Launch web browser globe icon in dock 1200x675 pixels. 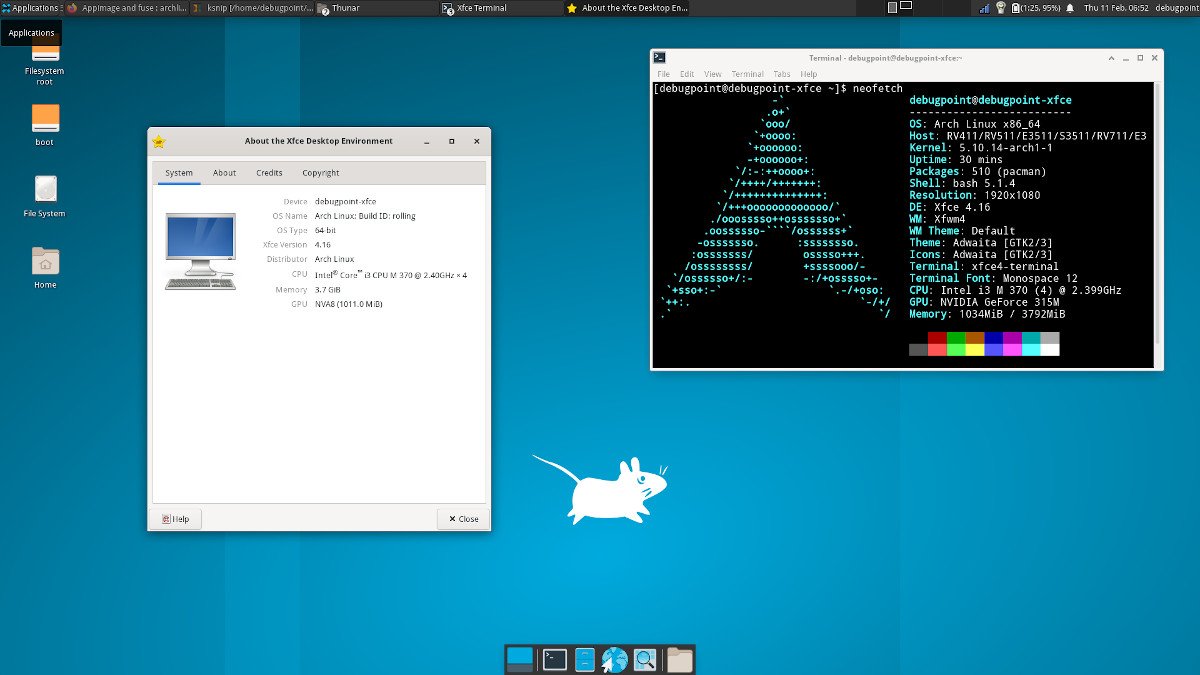614,659
